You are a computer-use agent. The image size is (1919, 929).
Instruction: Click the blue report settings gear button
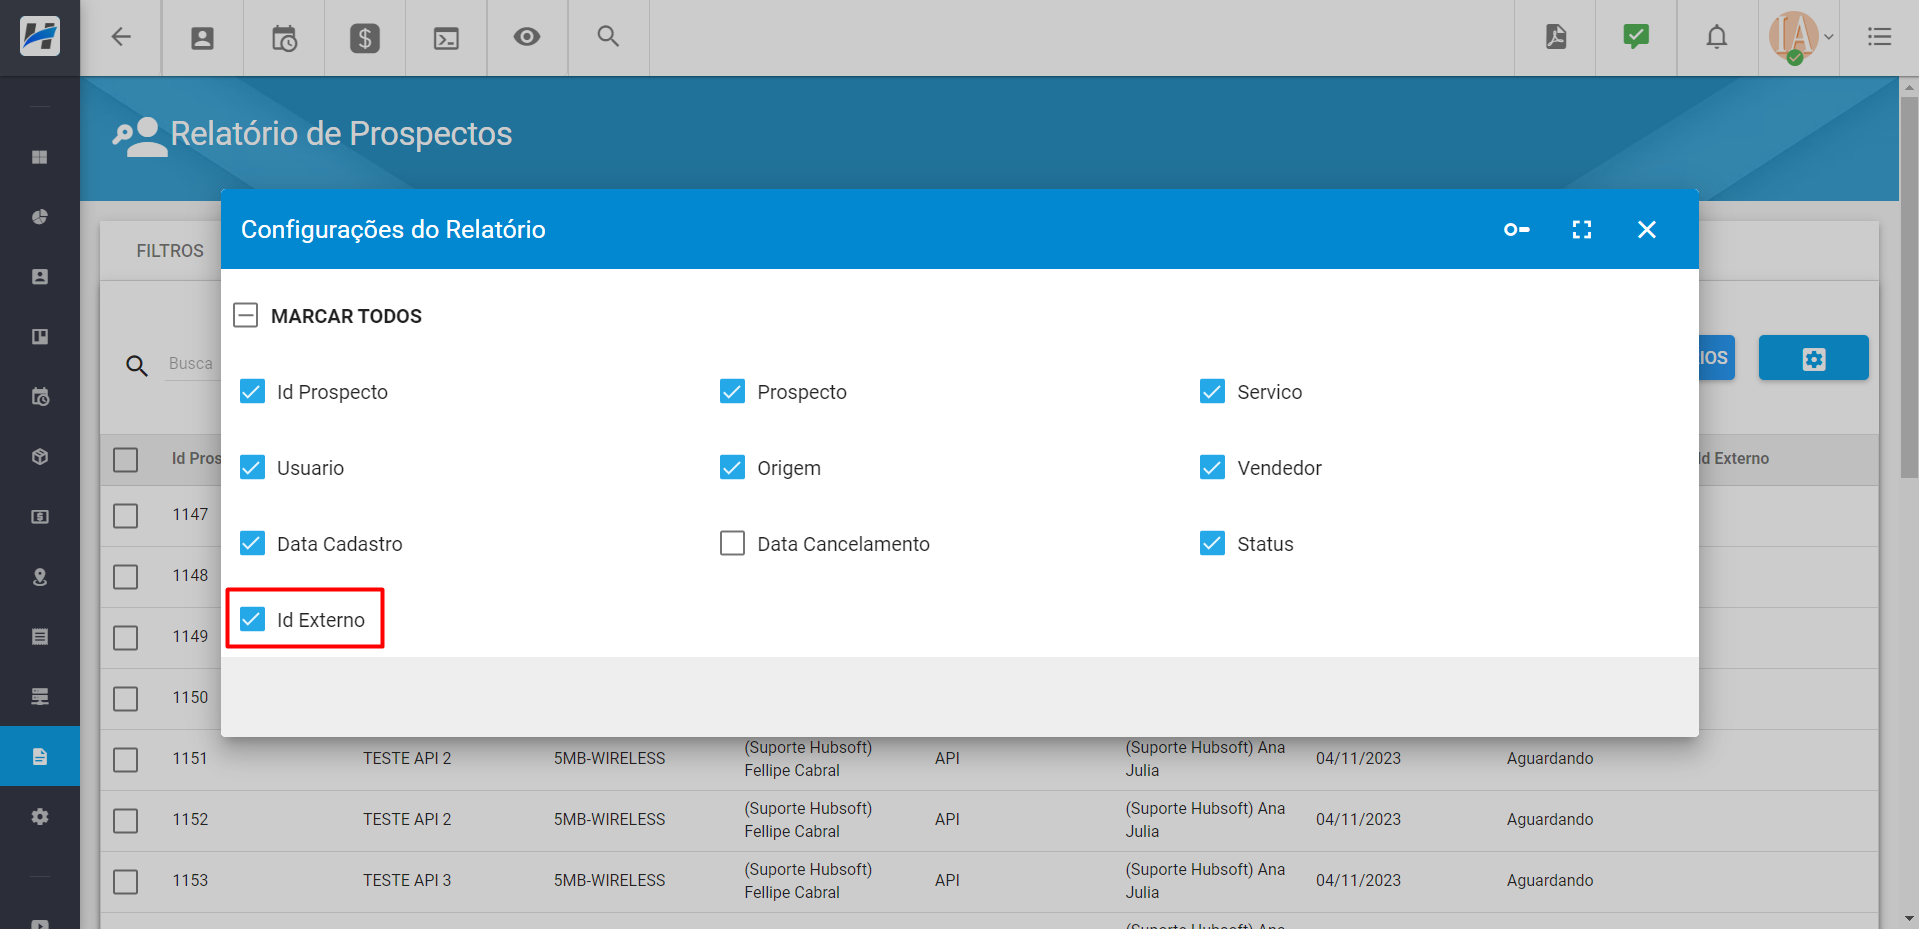(x=1813, y=358)
